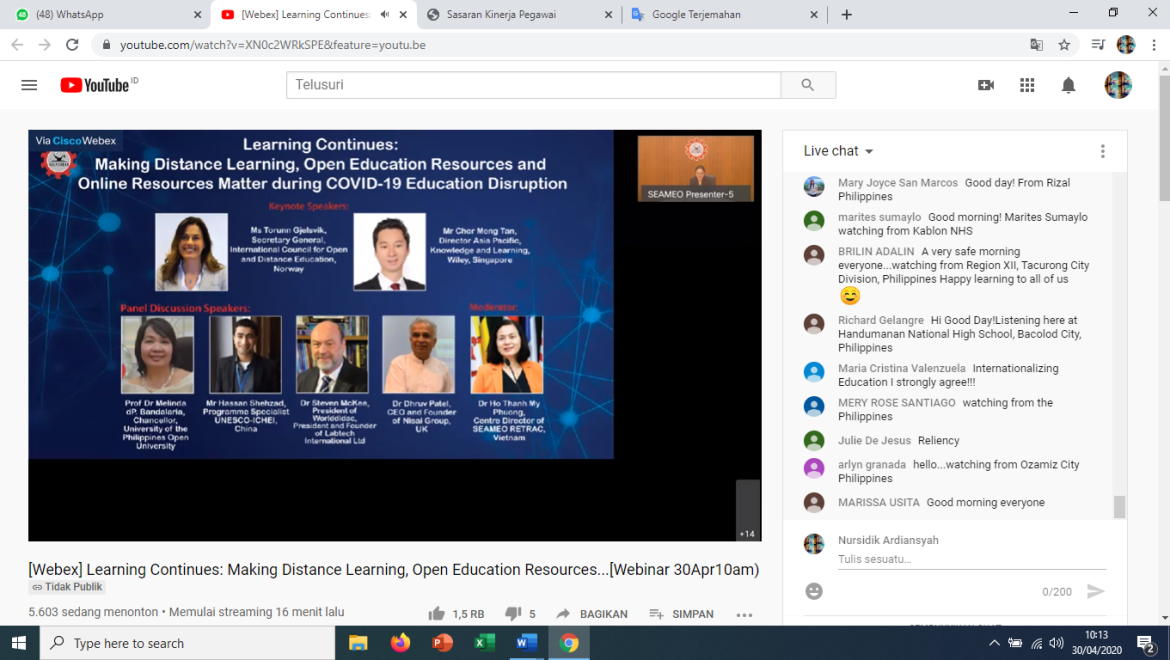Click the Google Translate icon in address bar

(x=1035, y=44)
